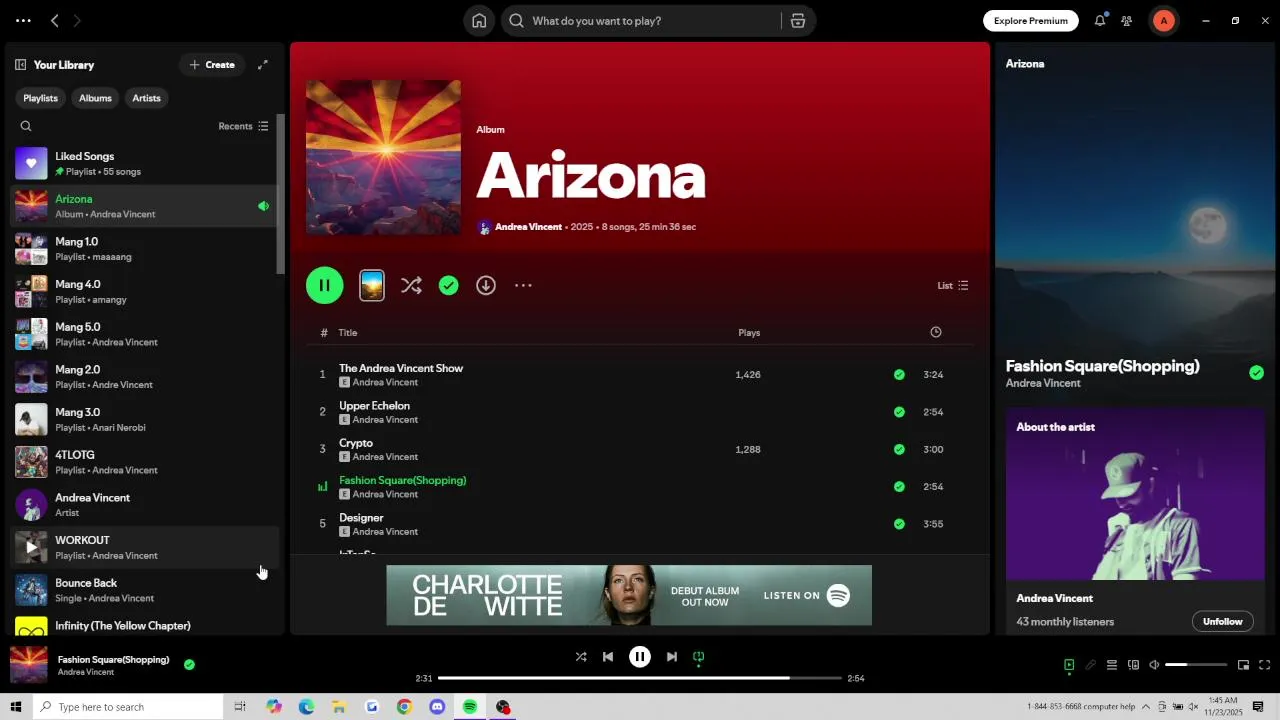The image size is (1280, 720).
Task: Open WORKOUT playlist in library
Action: [144, 548]
